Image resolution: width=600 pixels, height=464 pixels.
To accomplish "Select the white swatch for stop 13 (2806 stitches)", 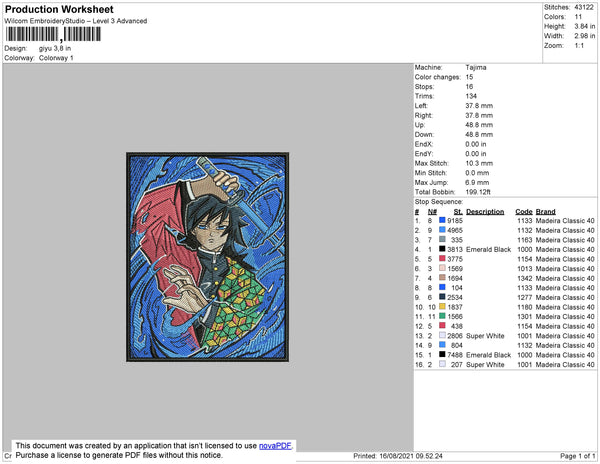I will point(442,335).
